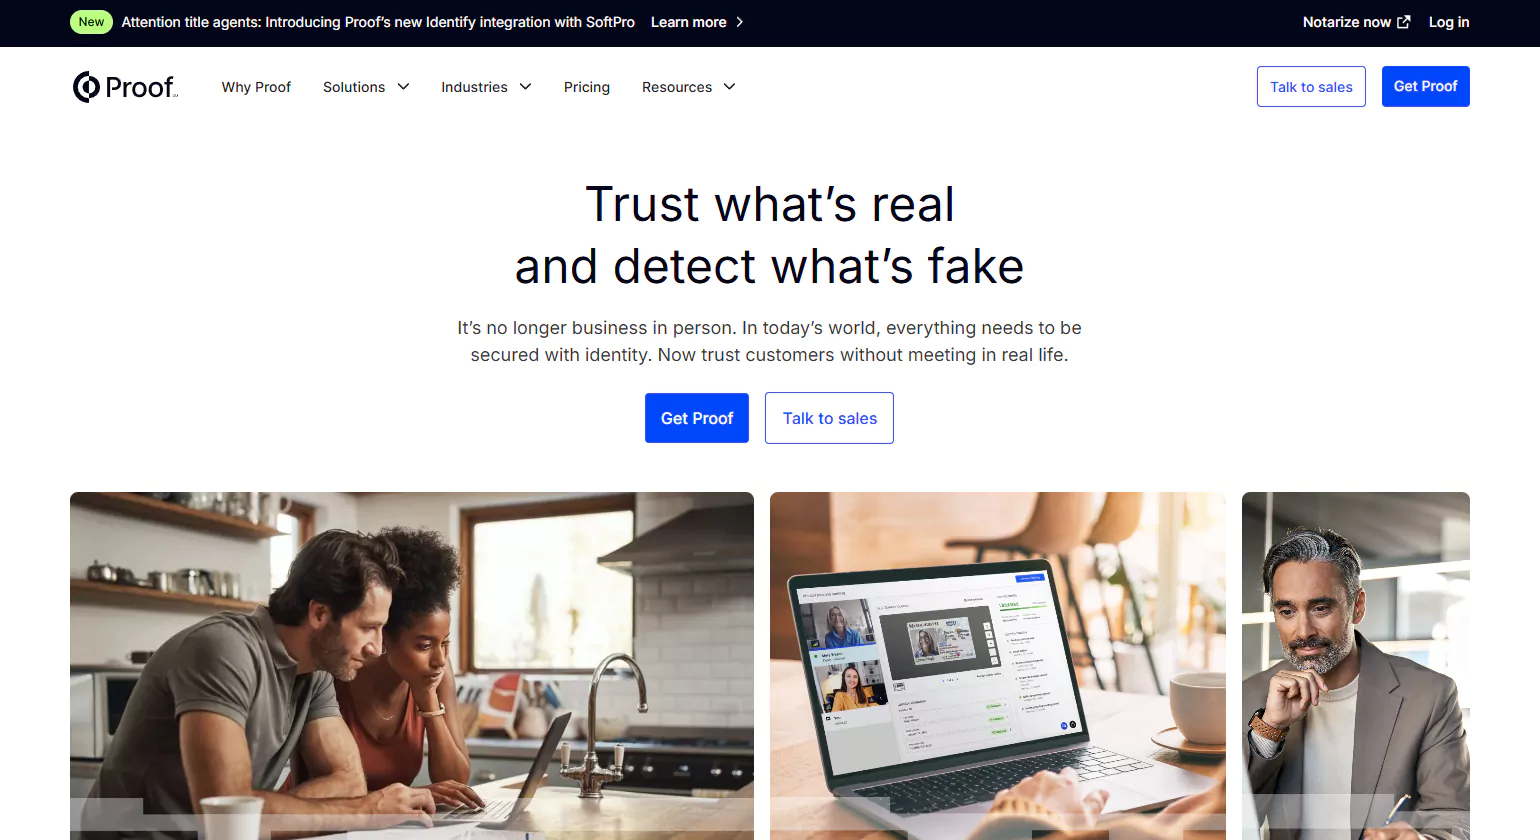Click the laptop video call image

tap(998, 666)
